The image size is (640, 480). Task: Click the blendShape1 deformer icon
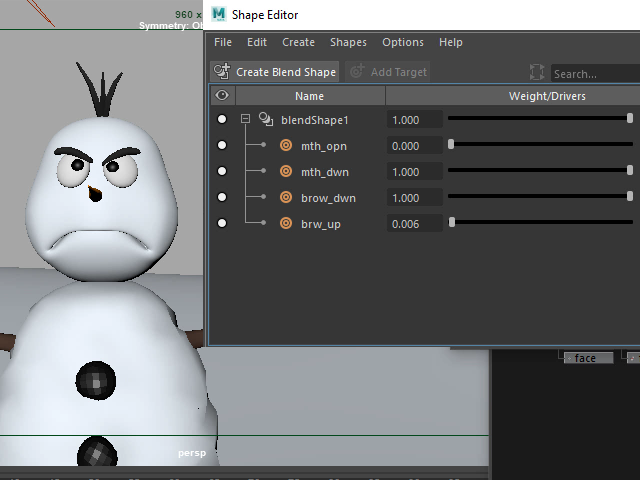point(266,119)
